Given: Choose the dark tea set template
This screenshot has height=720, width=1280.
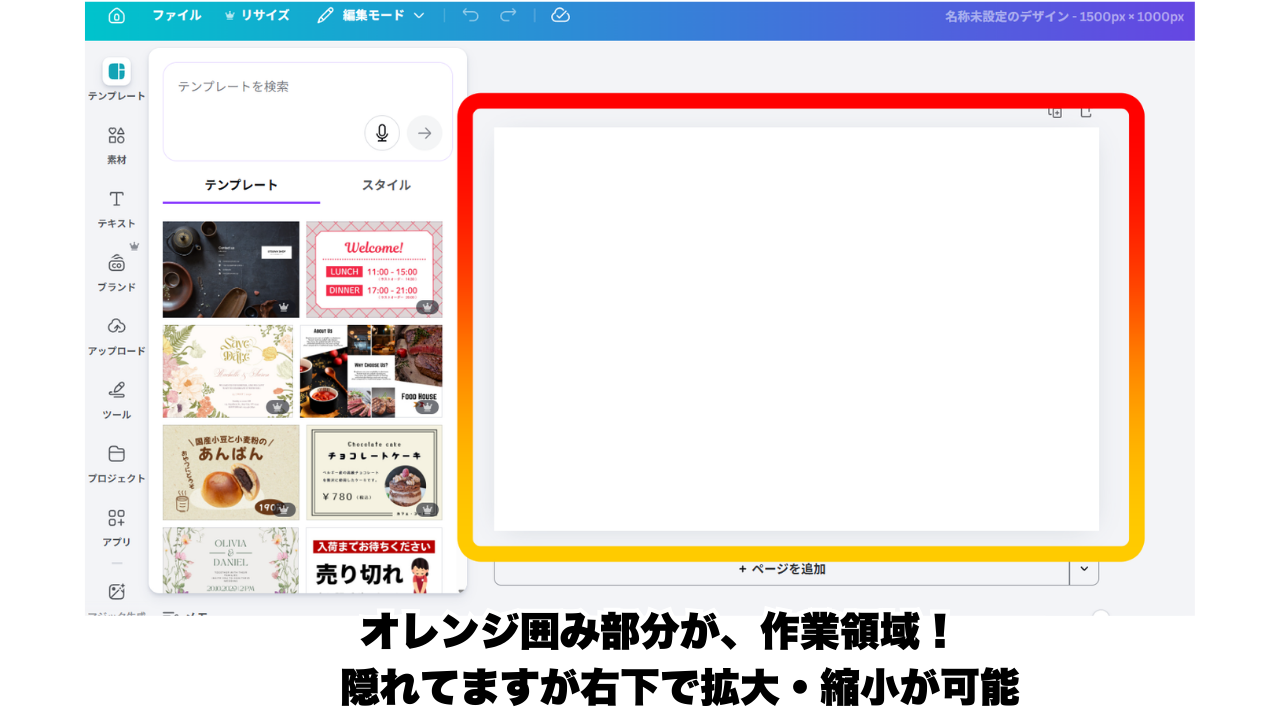Looking at the screenshot, I should point(231,269).
